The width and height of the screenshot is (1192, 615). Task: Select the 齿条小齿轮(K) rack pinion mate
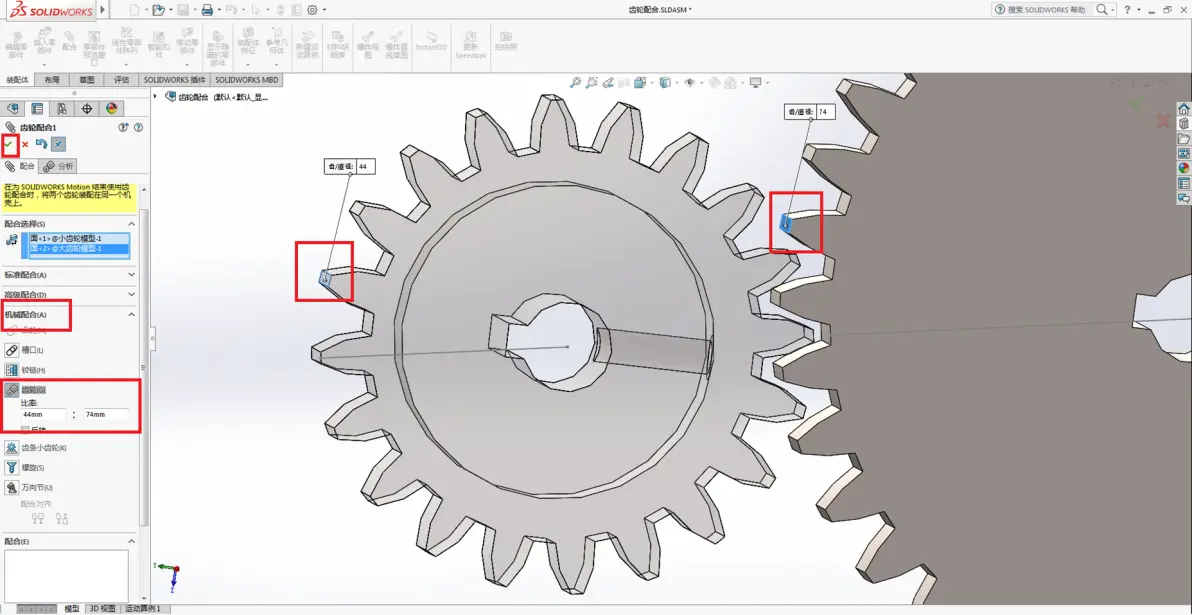[x=36, y=447]
